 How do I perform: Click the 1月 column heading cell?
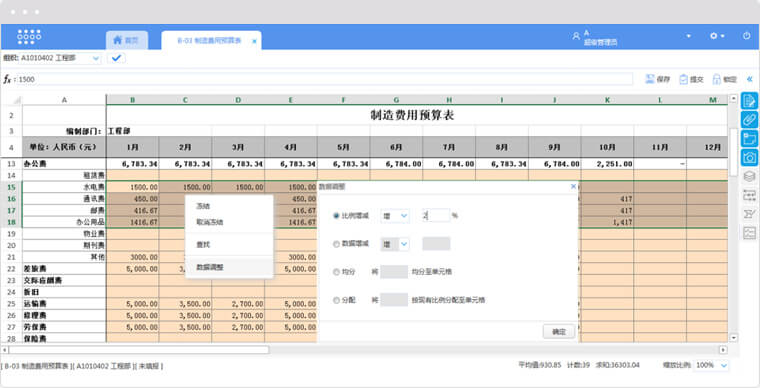(132, 147)
